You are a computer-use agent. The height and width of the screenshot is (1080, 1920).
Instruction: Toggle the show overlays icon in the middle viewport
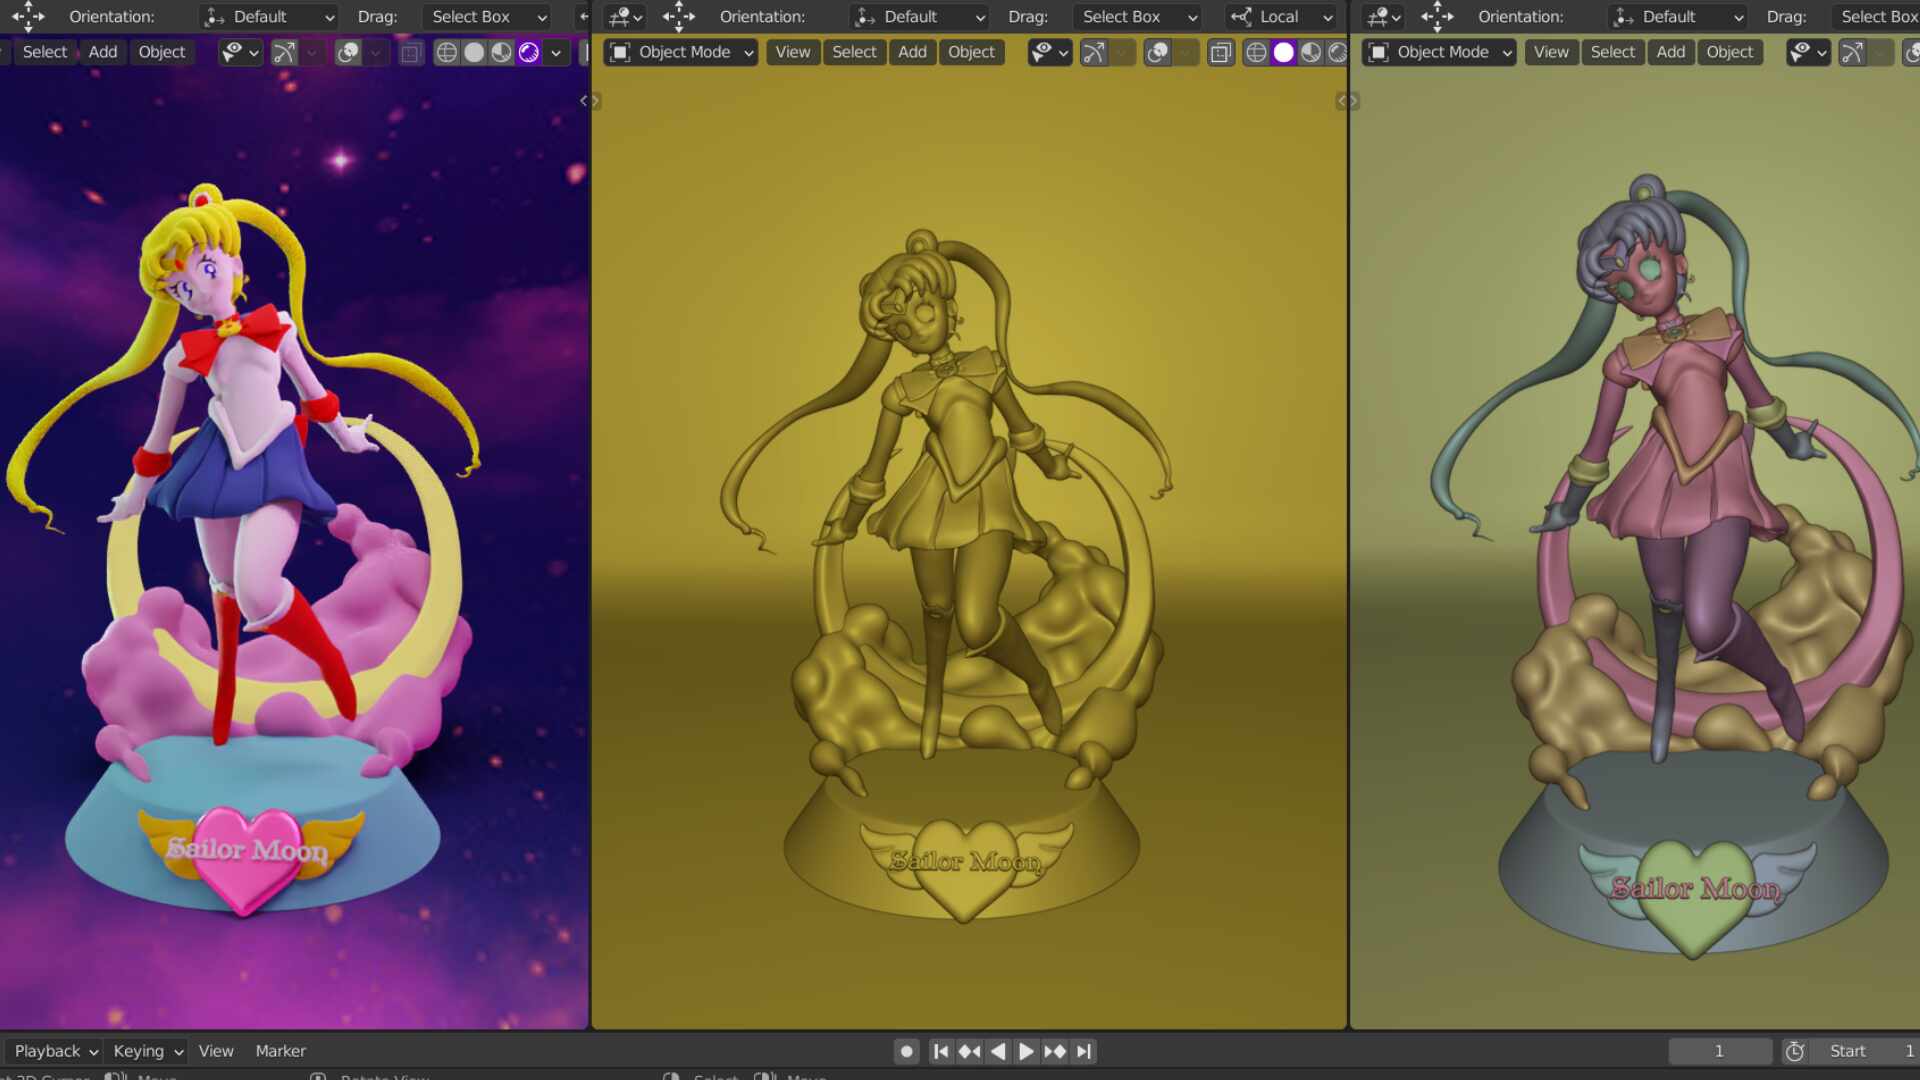[1157, 52]
